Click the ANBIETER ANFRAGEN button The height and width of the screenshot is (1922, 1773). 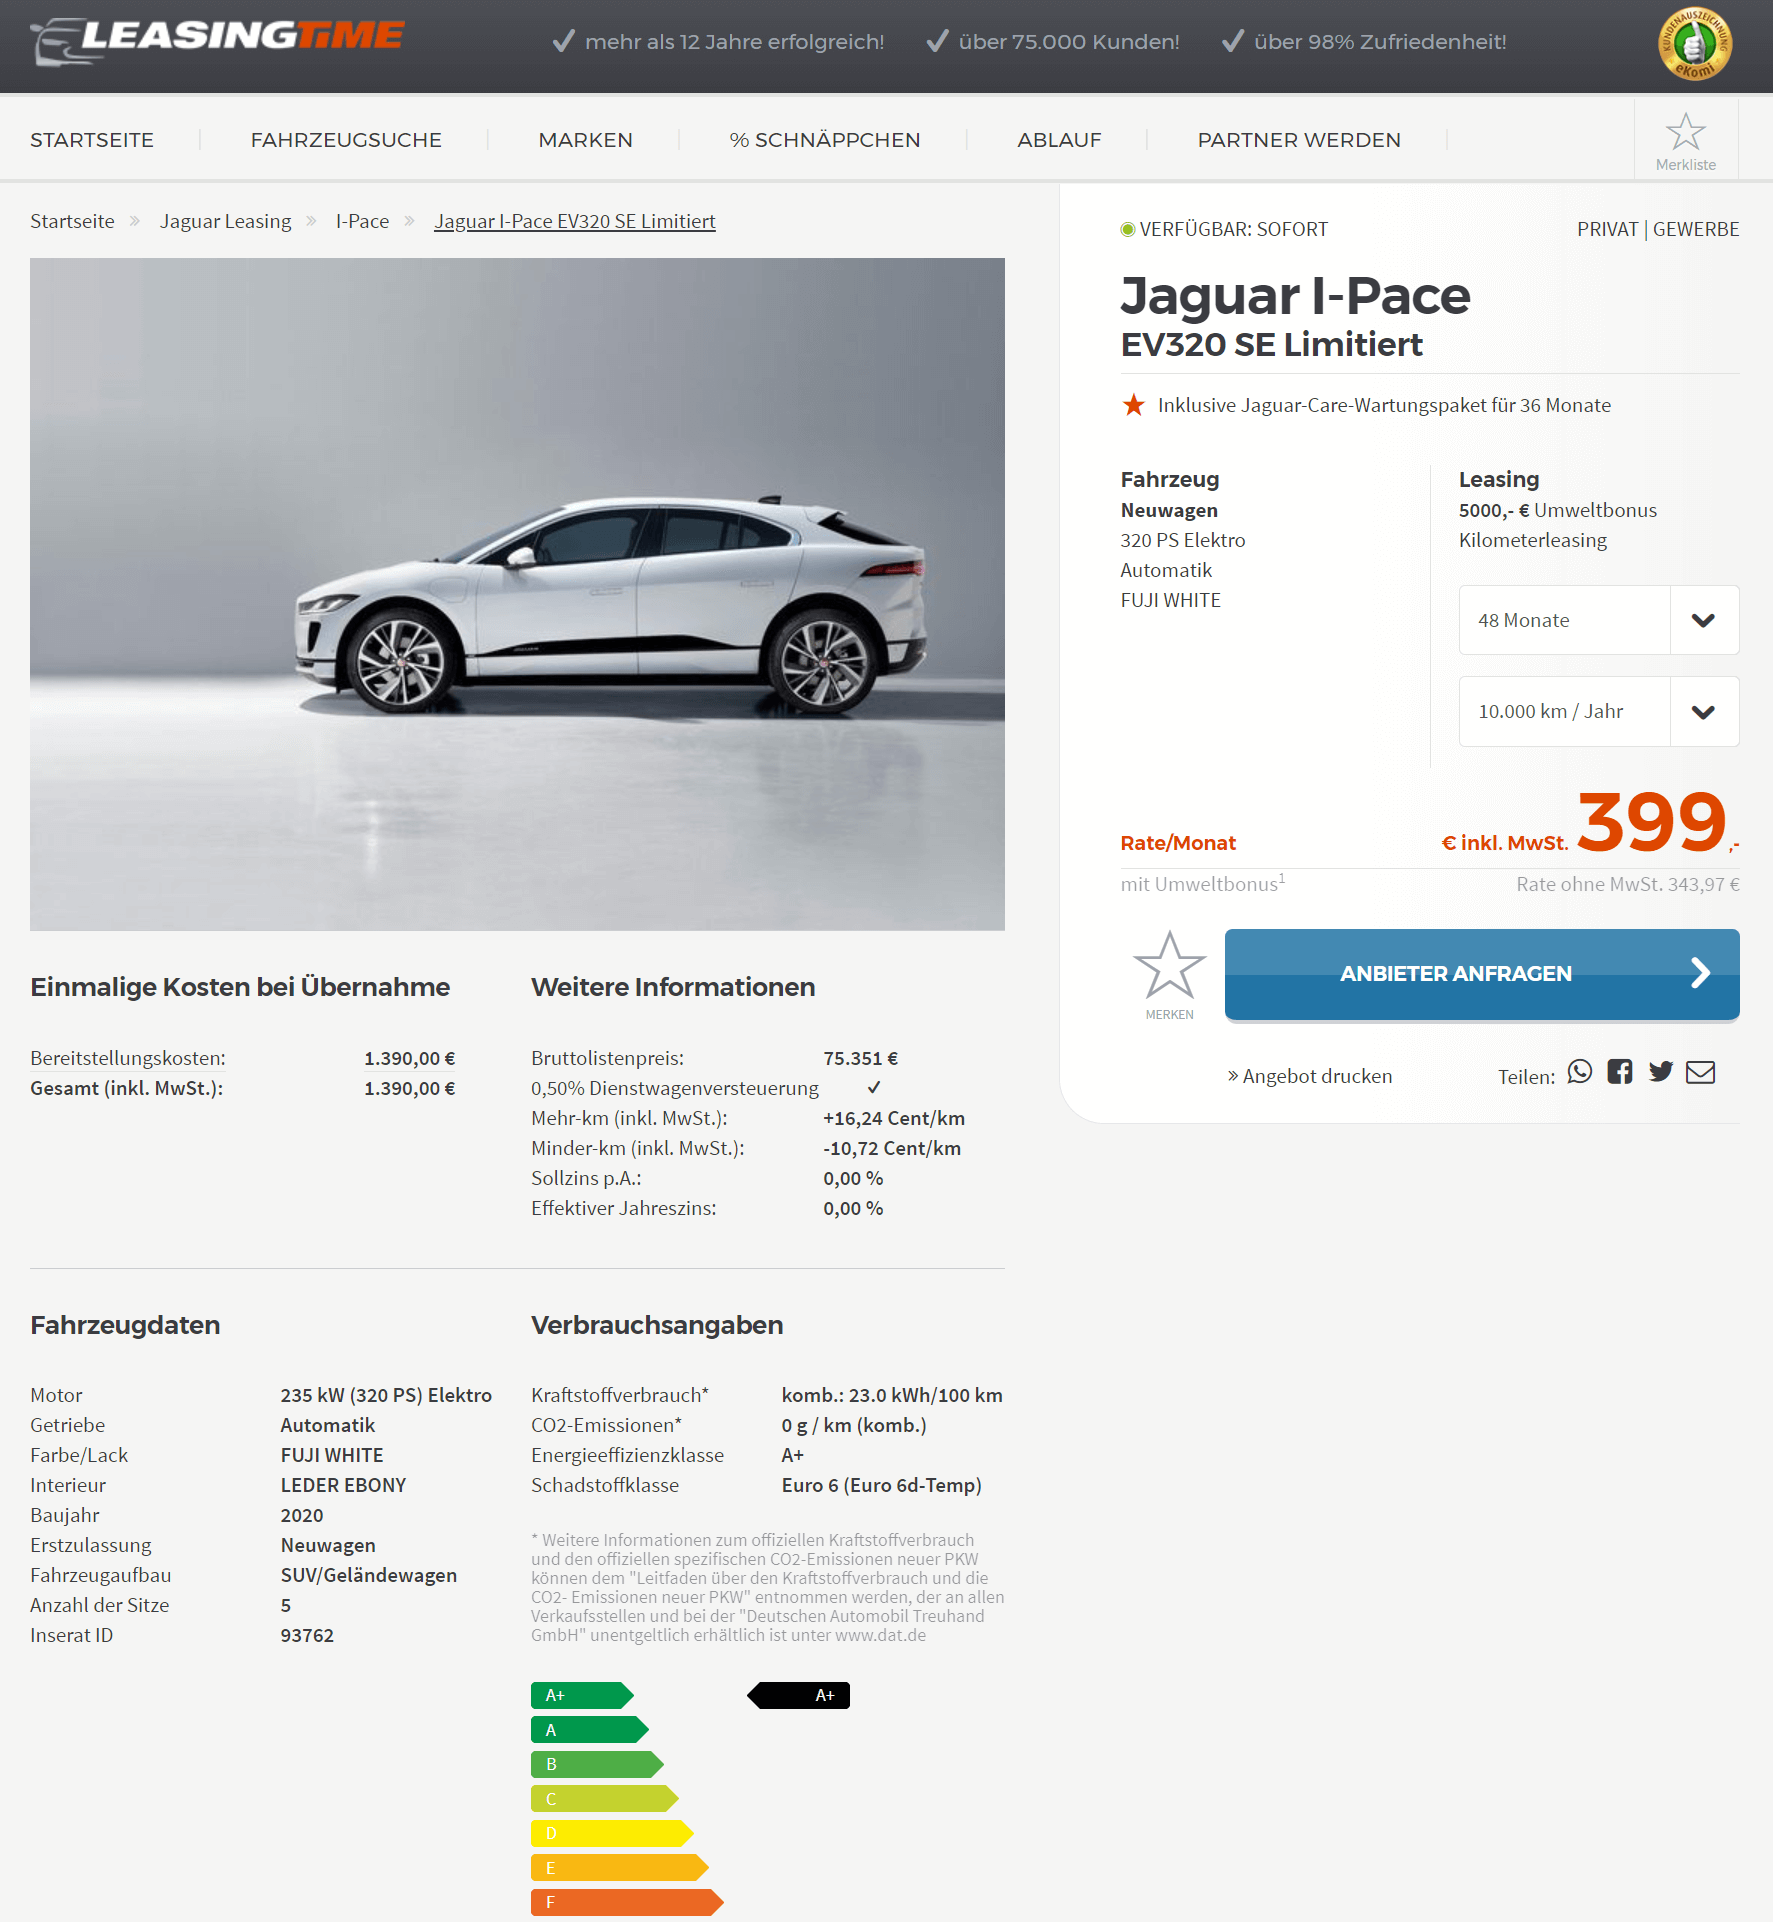coord(1482,974)
